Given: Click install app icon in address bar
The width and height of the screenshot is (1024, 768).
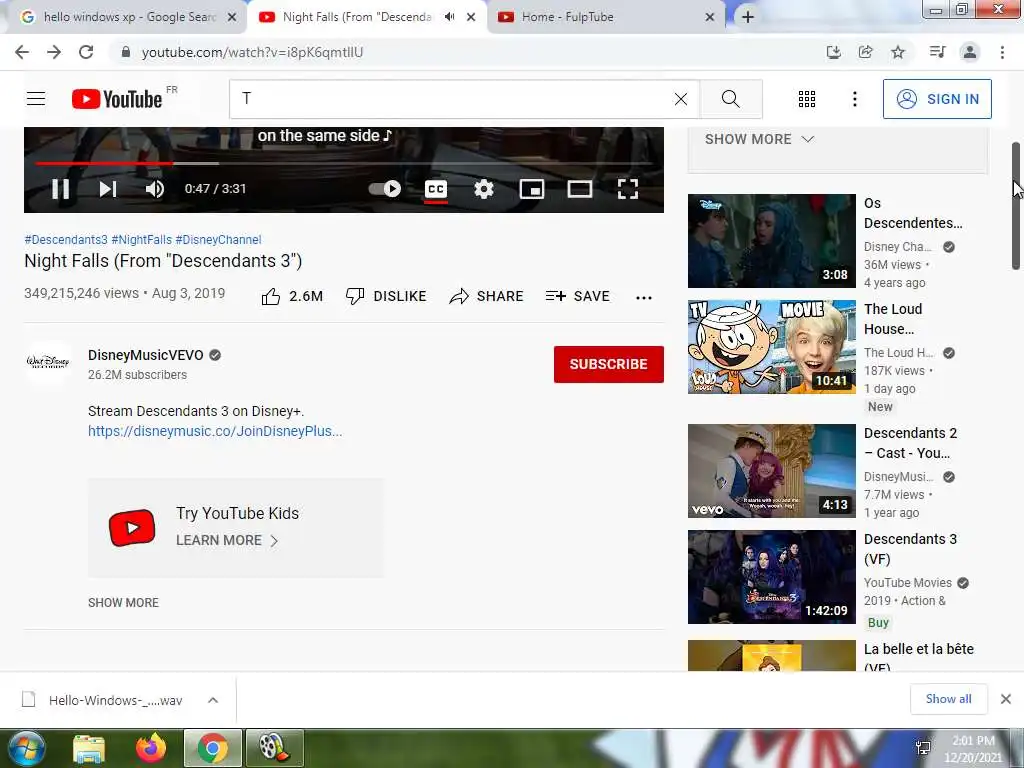Looking at the screenshot, I should coord(833,52).
